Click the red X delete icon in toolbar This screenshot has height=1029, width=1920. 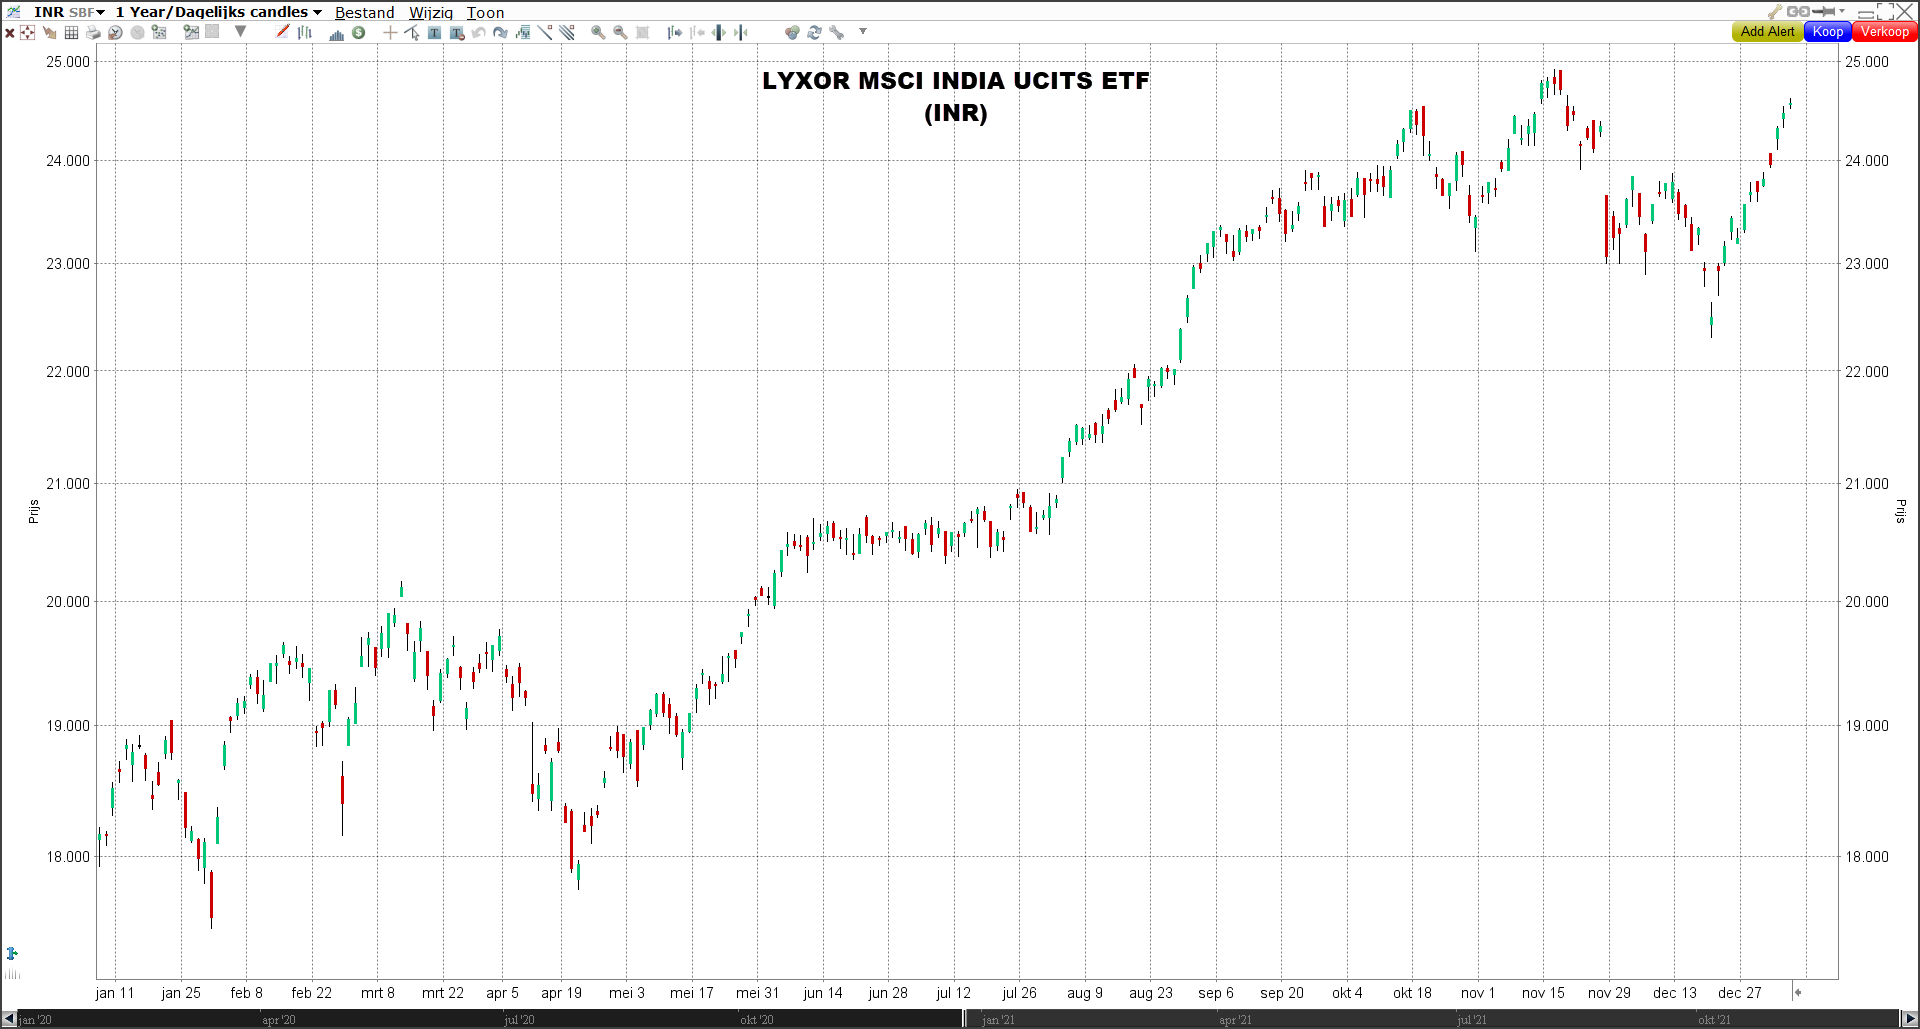9,33
